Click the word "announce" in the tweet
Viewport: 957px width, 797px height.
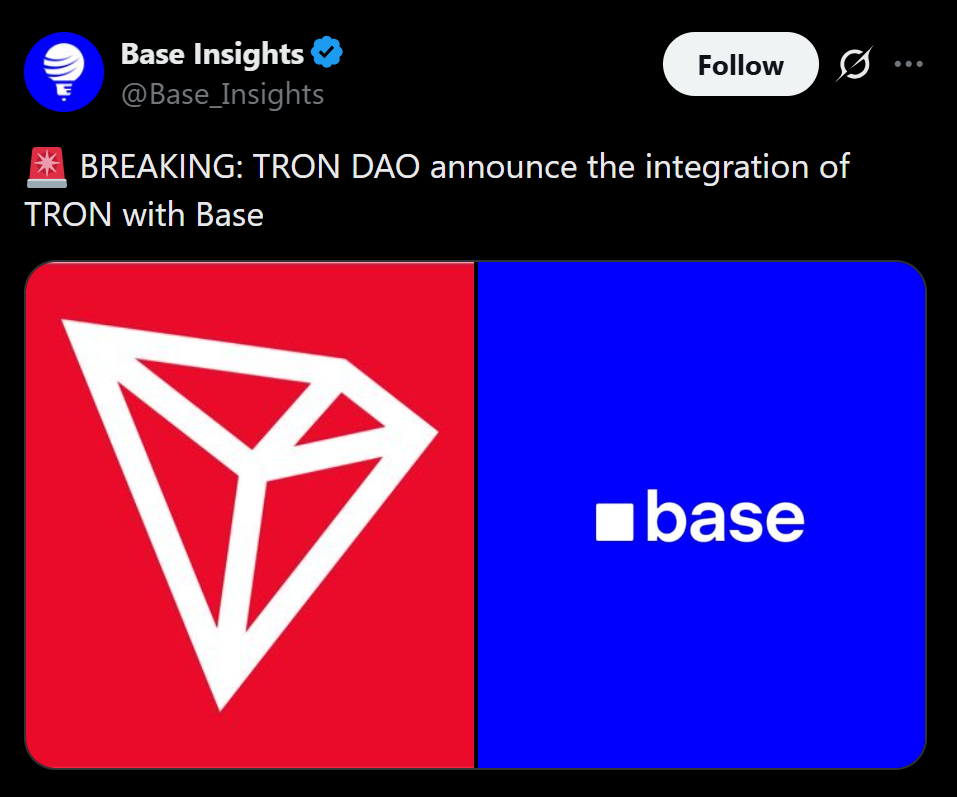pos(504,167)
